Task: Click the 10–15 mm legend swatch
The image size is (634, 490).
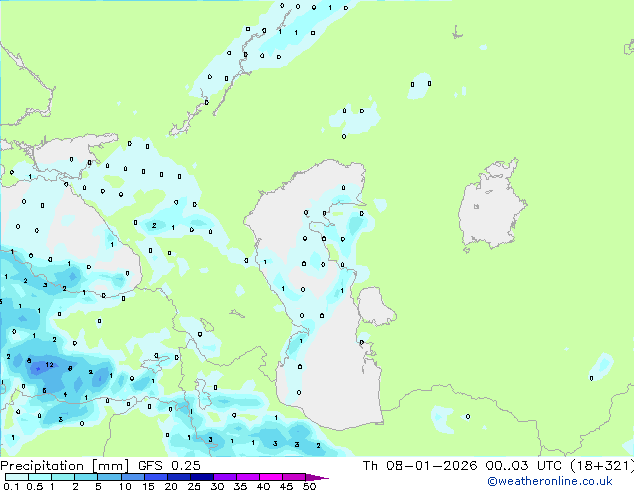Action: pos(132,477)
